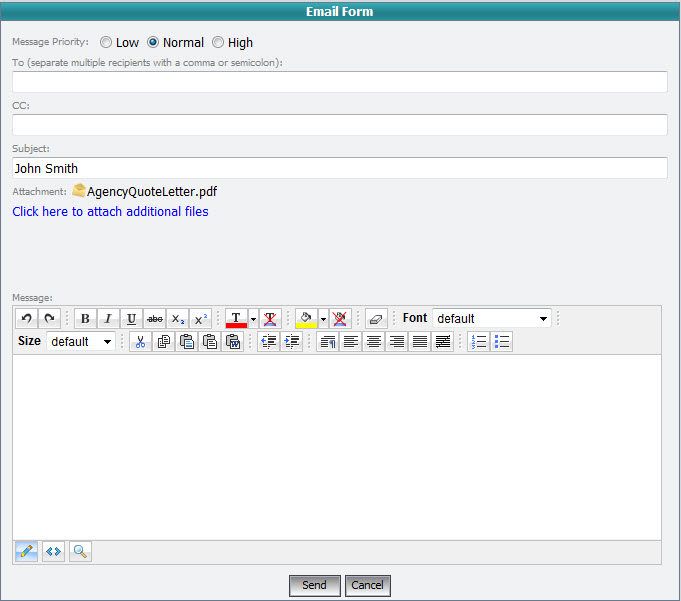Decrease the paragraph indent
681x601 pixels.
tap(268, 342)
